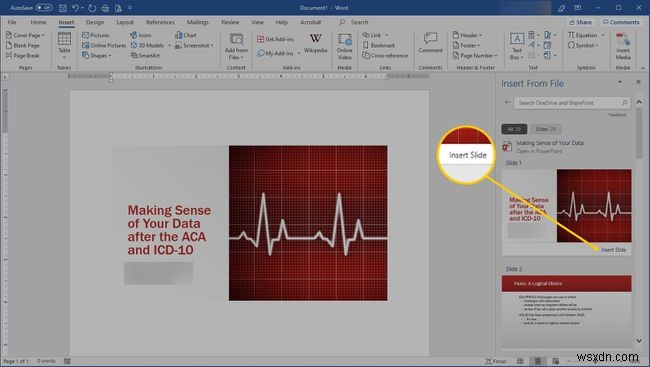The width and height of the screenshot is (650, 367).
Task: Open Insert From File pane options arrow
Action: coord(620,82)
